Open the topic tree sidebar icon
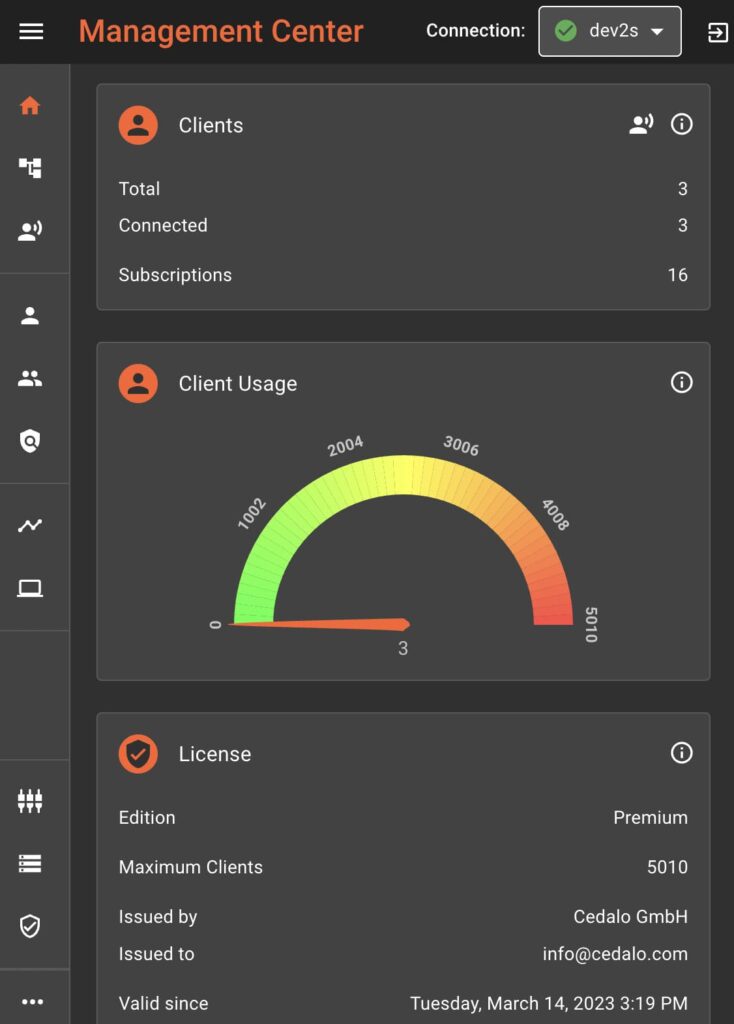Image resolution: width=734 pixels, height=1024 pixels. [30, 168]
